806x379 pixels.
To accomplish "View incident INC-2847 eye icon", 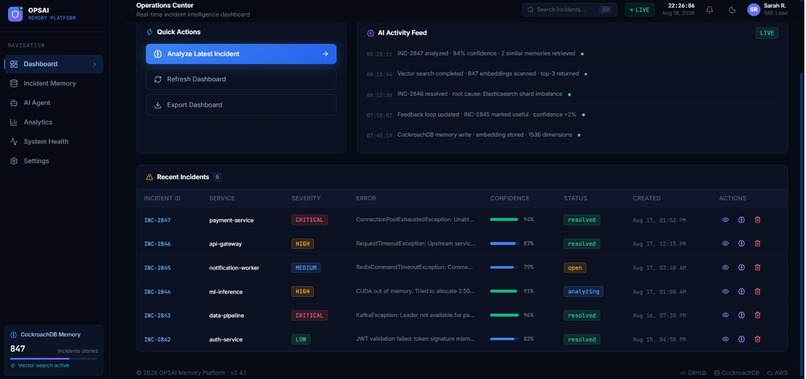I will pyautogui.click(x=725, y=220).
